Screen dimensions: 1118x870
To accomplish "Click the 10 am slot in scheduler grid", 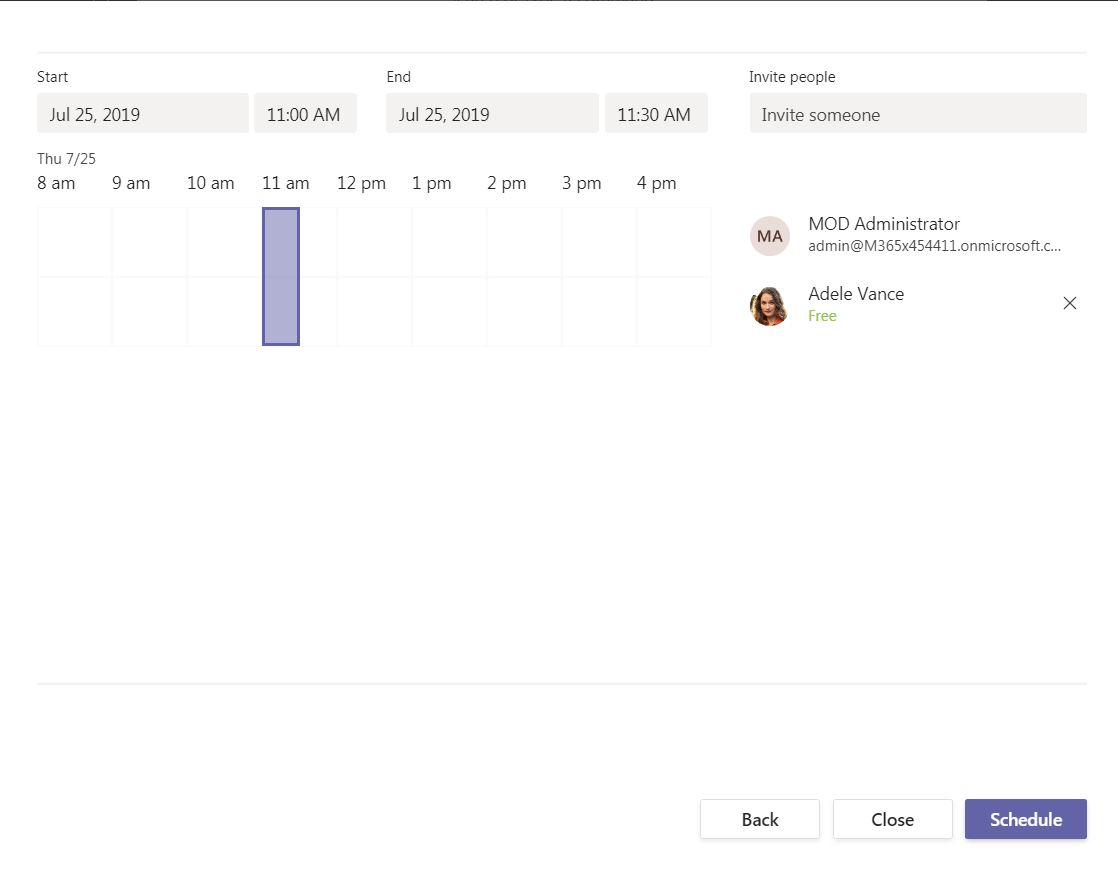I will (225, 276).
